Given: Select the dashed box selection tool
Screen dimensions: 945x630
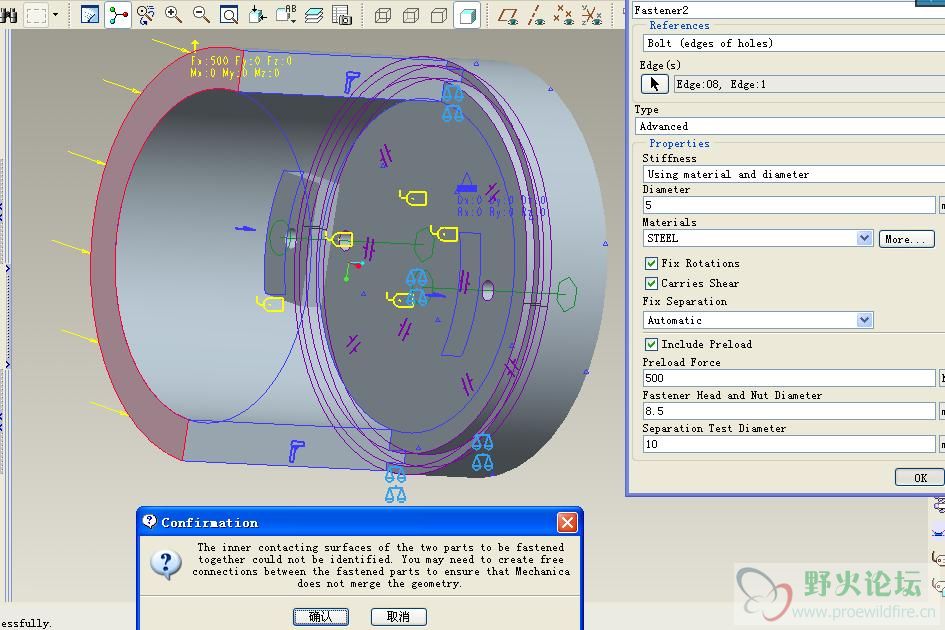Looking at the screenshot, I should [x=36, y=14].
